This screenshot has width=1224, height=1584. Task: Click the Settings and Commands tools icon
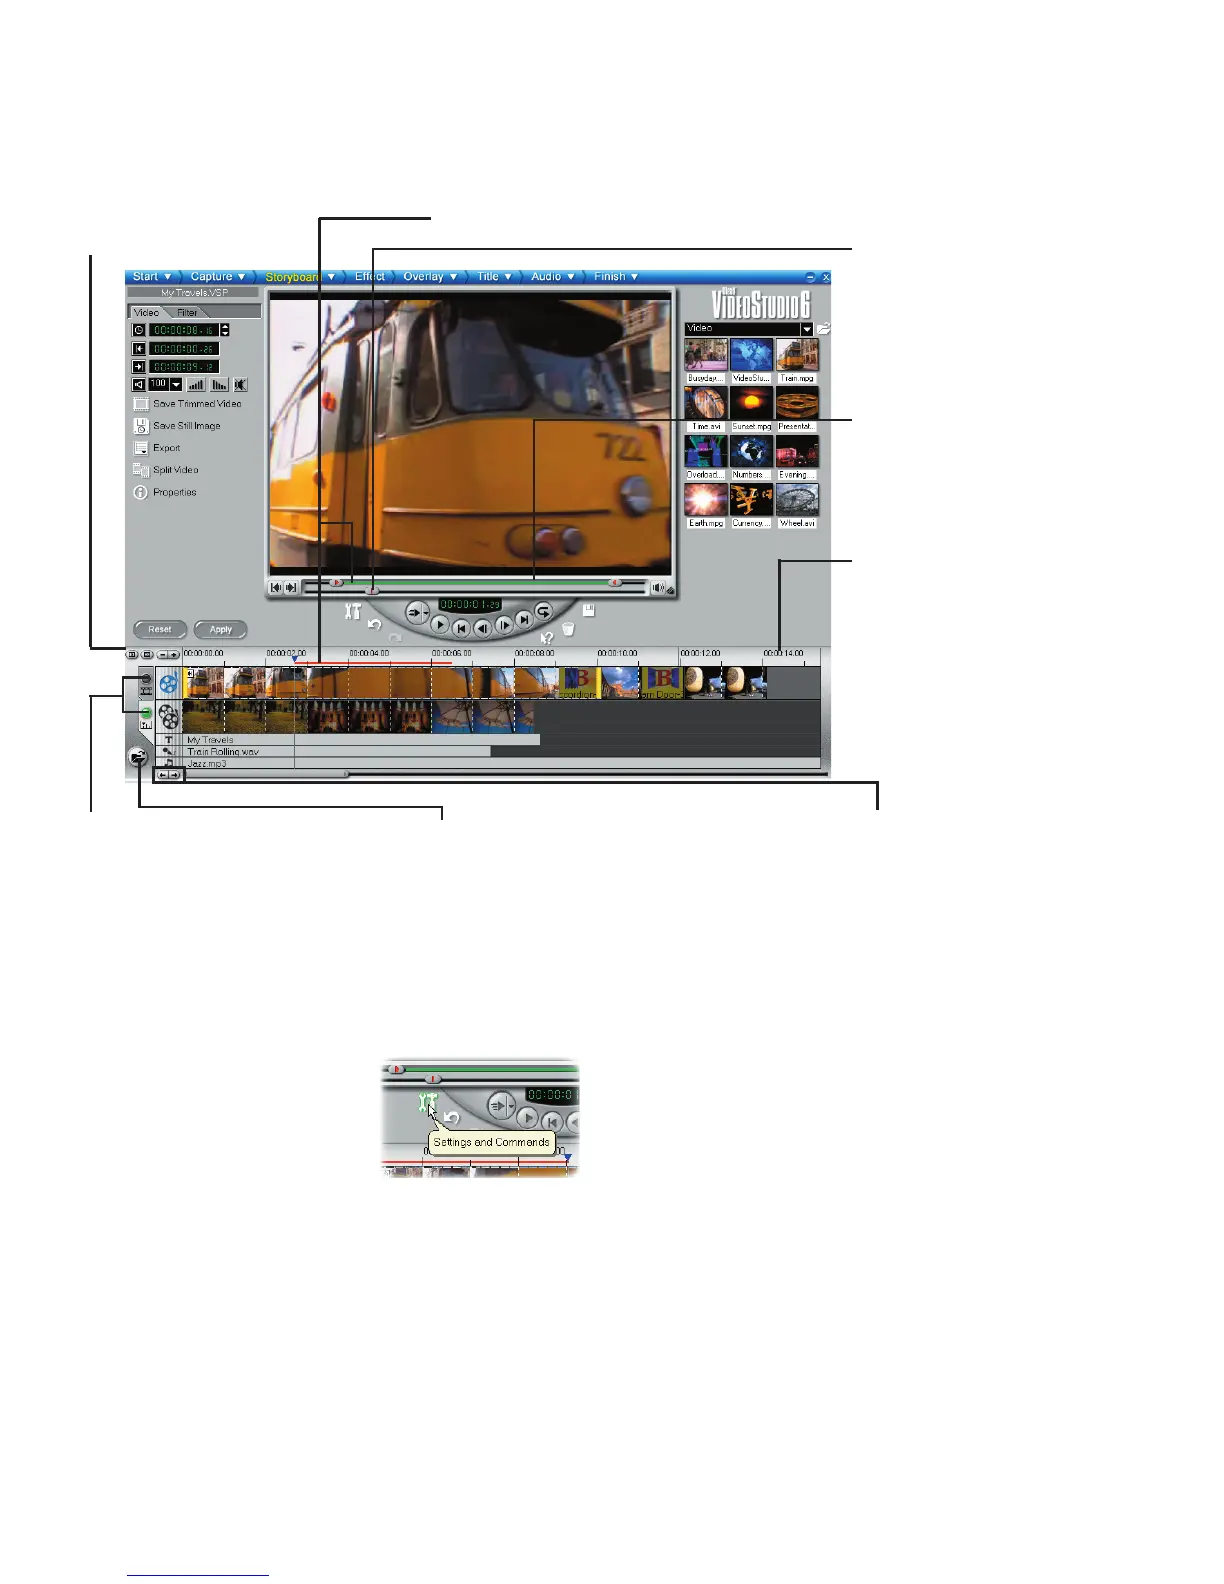coord(352,612)
